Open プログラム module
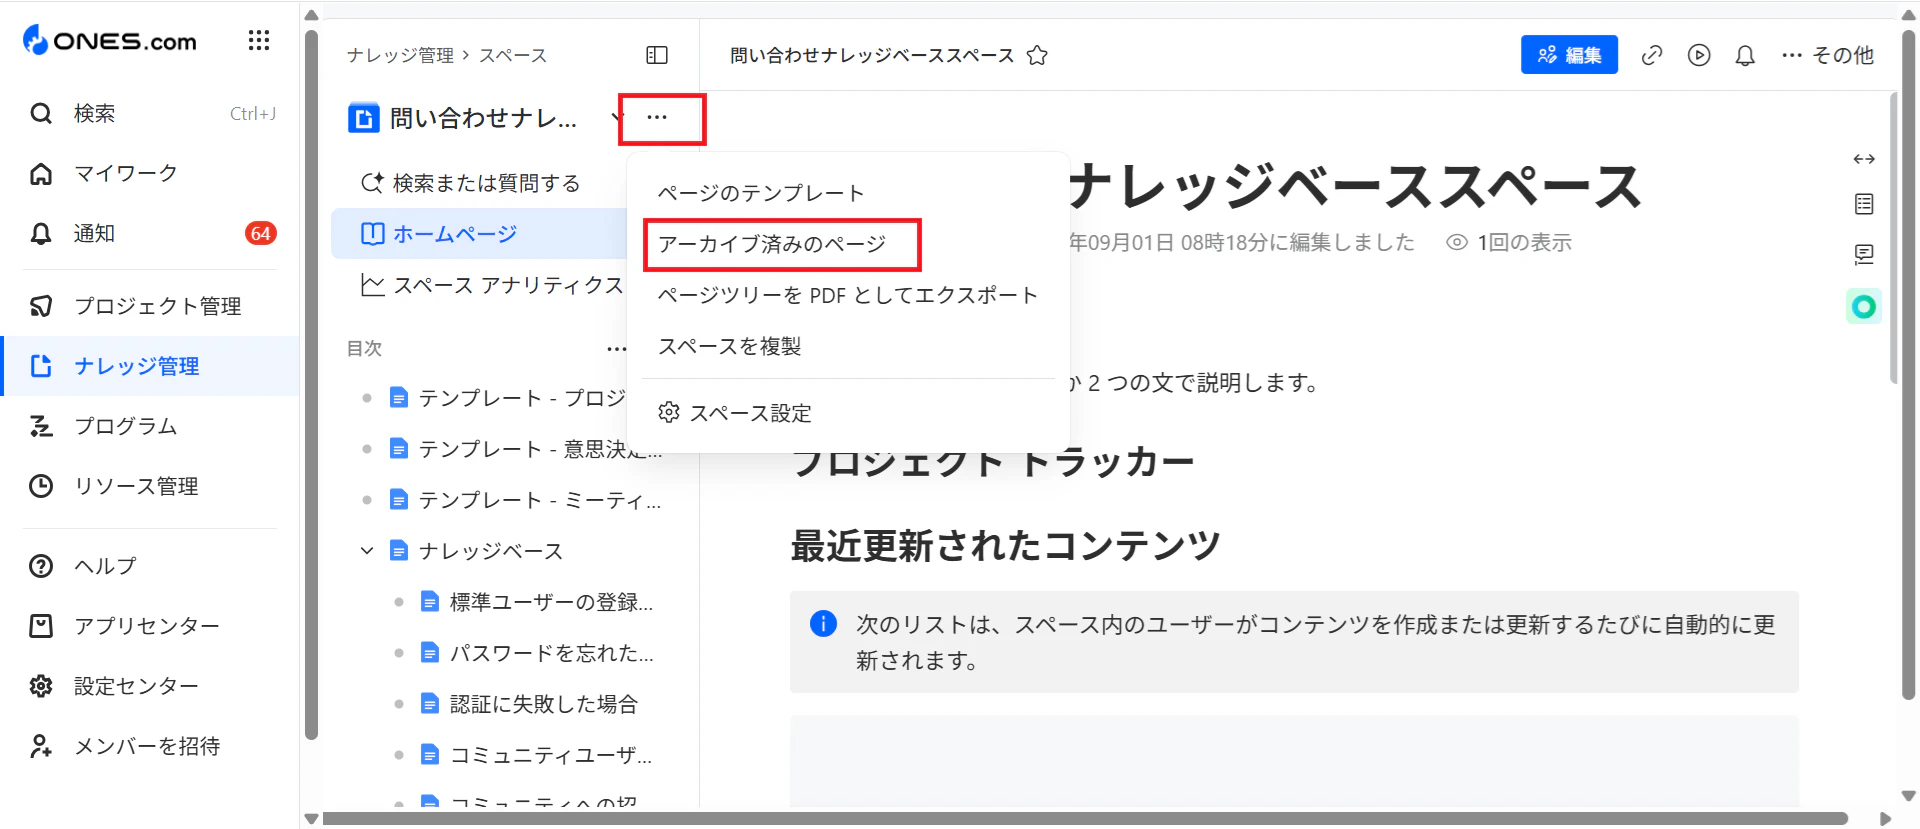The image size is (1920, 829). point(150,426)
